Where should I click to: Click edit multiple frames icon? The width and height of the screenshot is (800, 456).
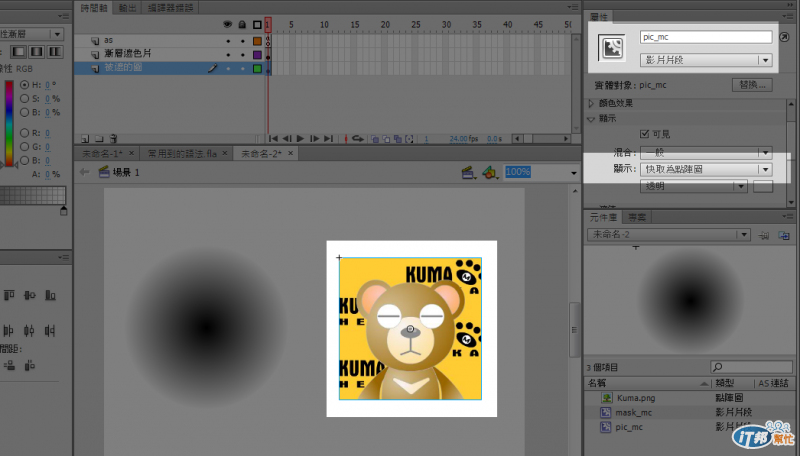[x=397, y=139]
